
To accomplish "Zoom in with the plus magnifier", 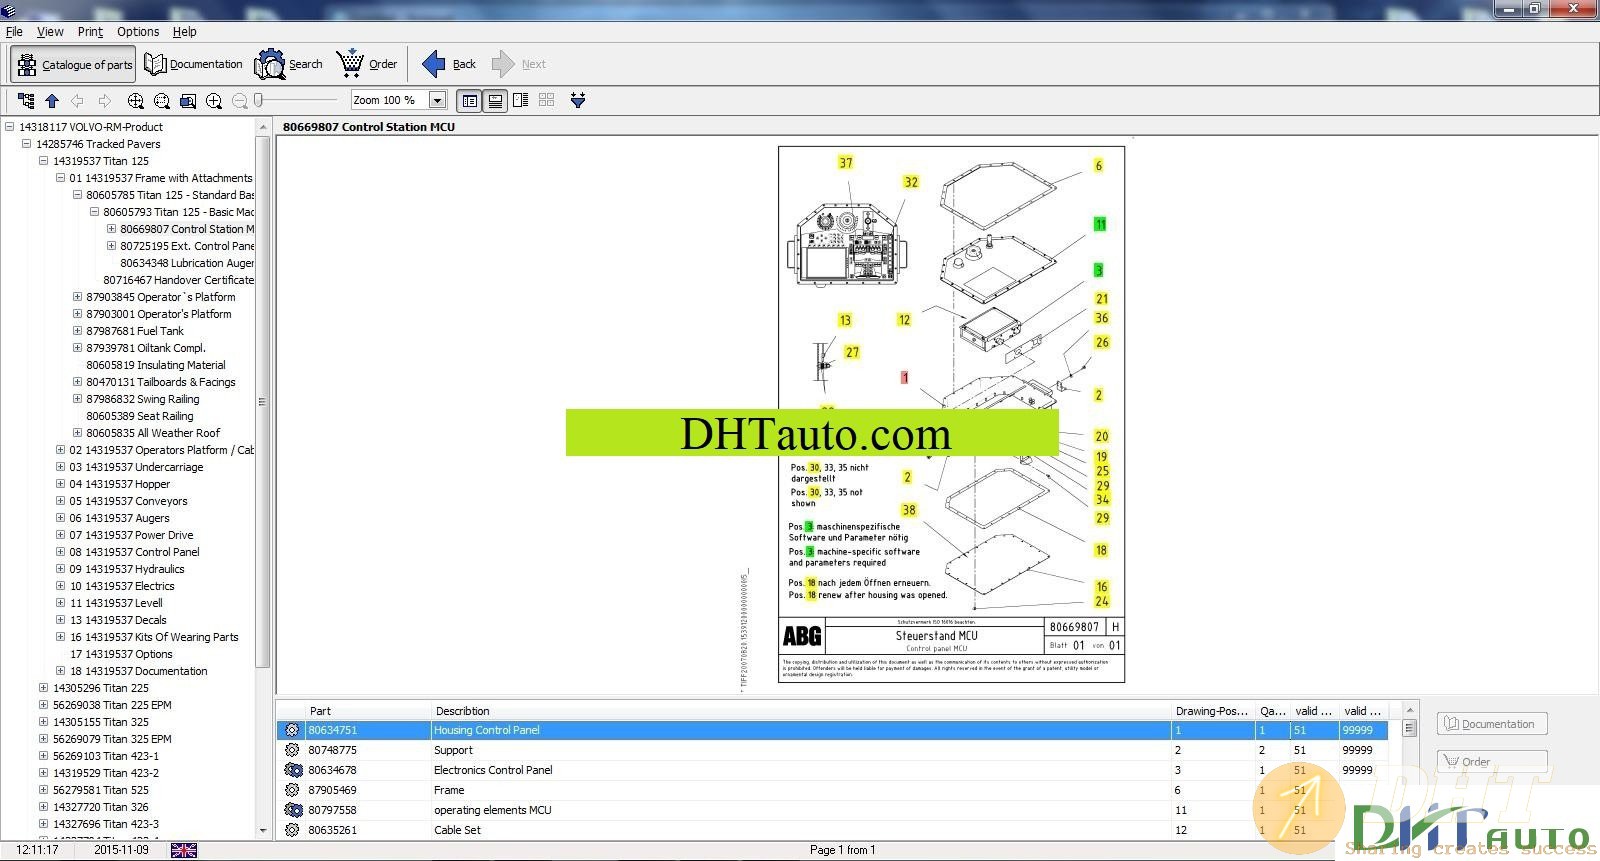I will pyautogui.click(x=214, y=100).
